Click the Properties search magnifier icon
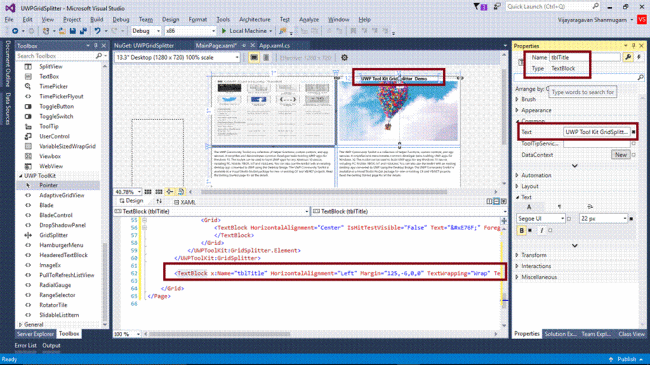Screen dimensions: 650x365 [x=640, y=78]
